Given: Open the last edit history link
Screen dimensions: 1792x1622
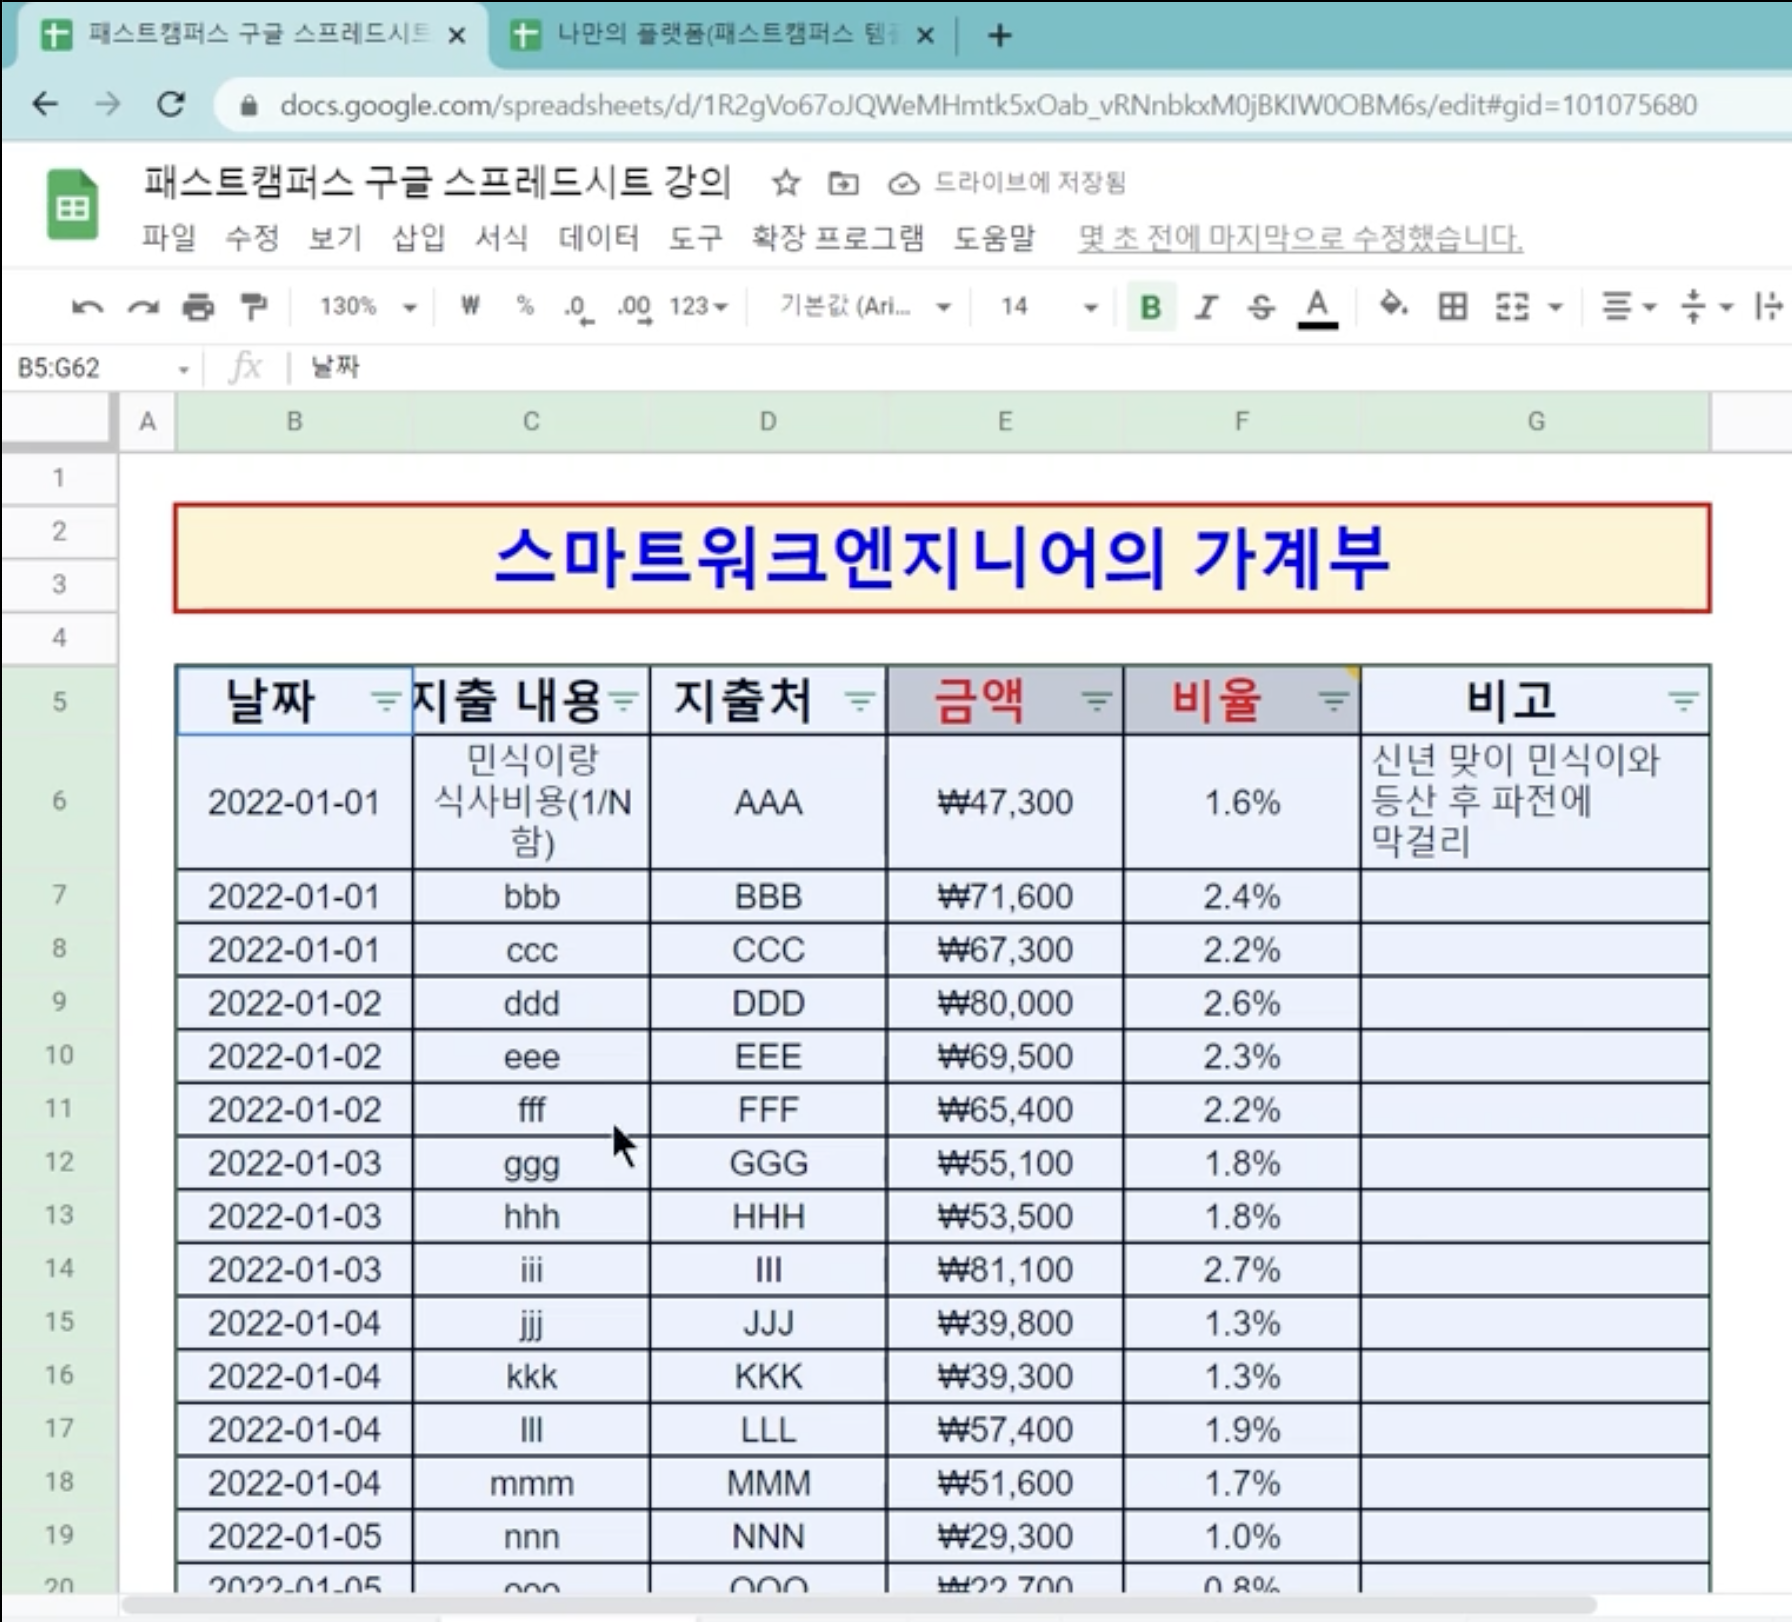Looking at the screenshot, I should tap(1300, 238).
